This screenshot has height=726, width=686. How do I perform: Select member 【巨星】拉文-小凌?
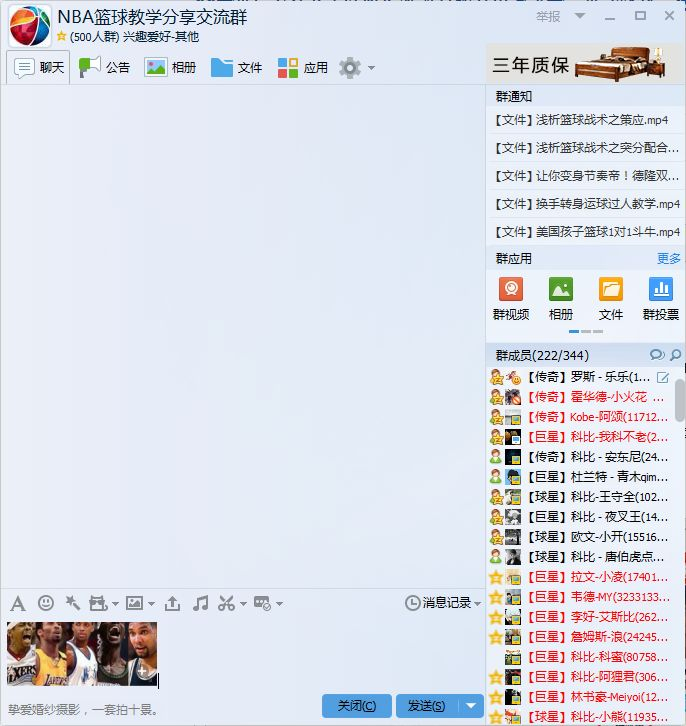(x=581, y=577)
